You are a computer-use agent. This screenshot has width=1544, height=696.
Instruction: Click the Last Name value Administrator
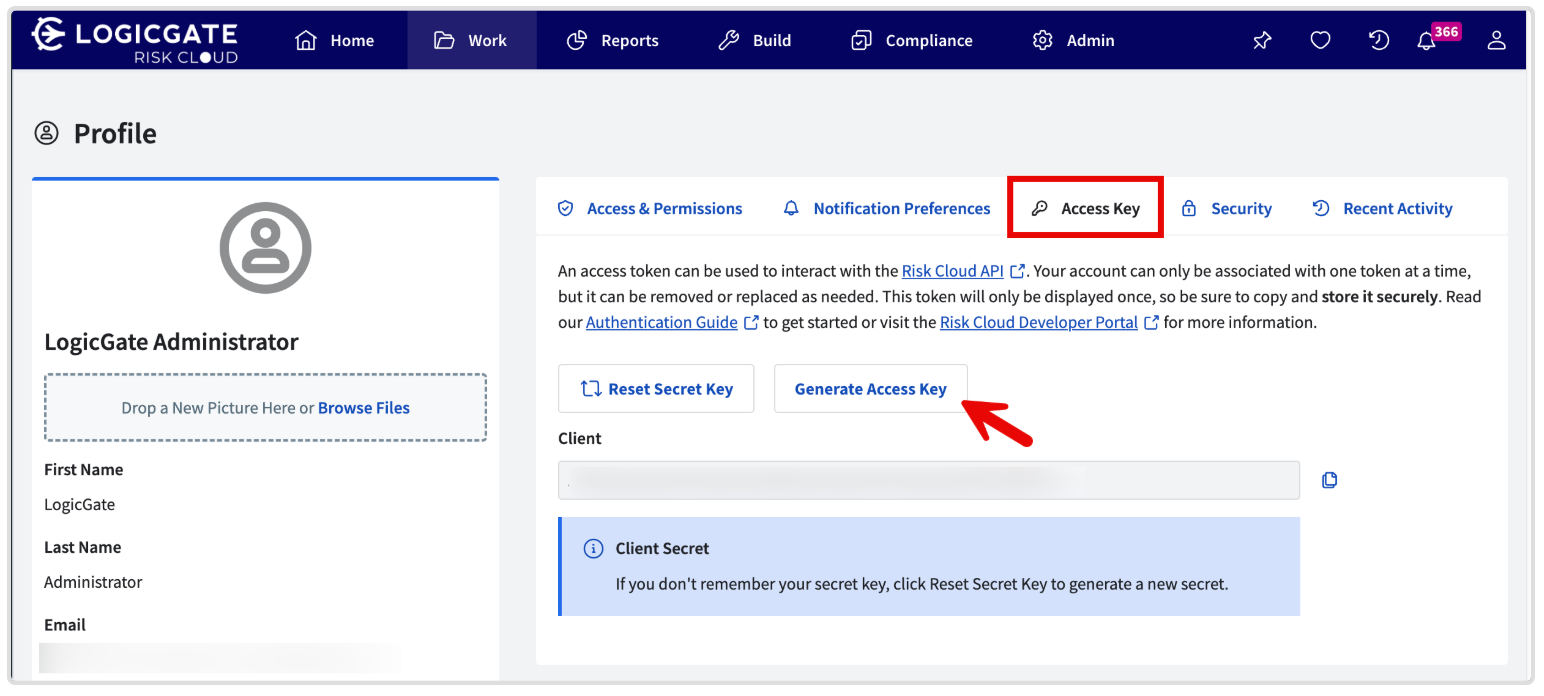coord(93,582)
